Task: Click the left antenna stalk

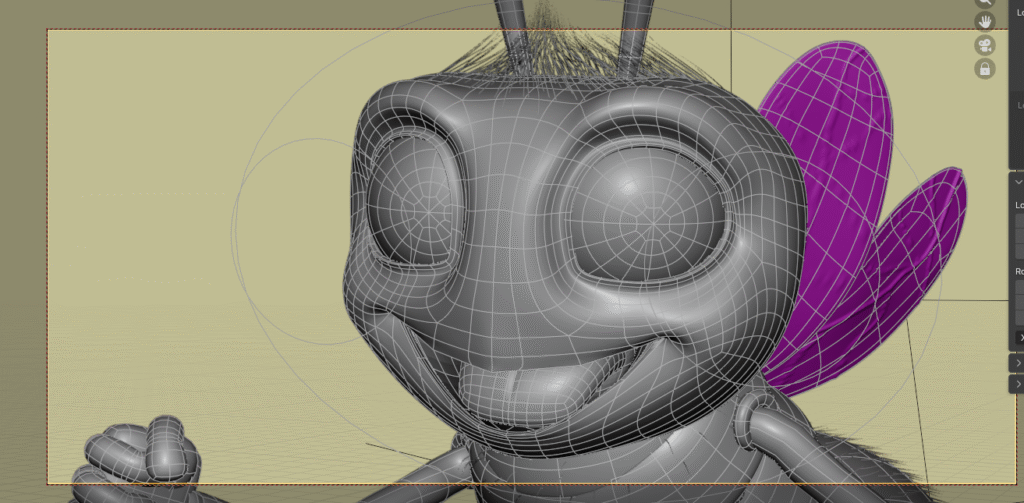Action: 513,25
